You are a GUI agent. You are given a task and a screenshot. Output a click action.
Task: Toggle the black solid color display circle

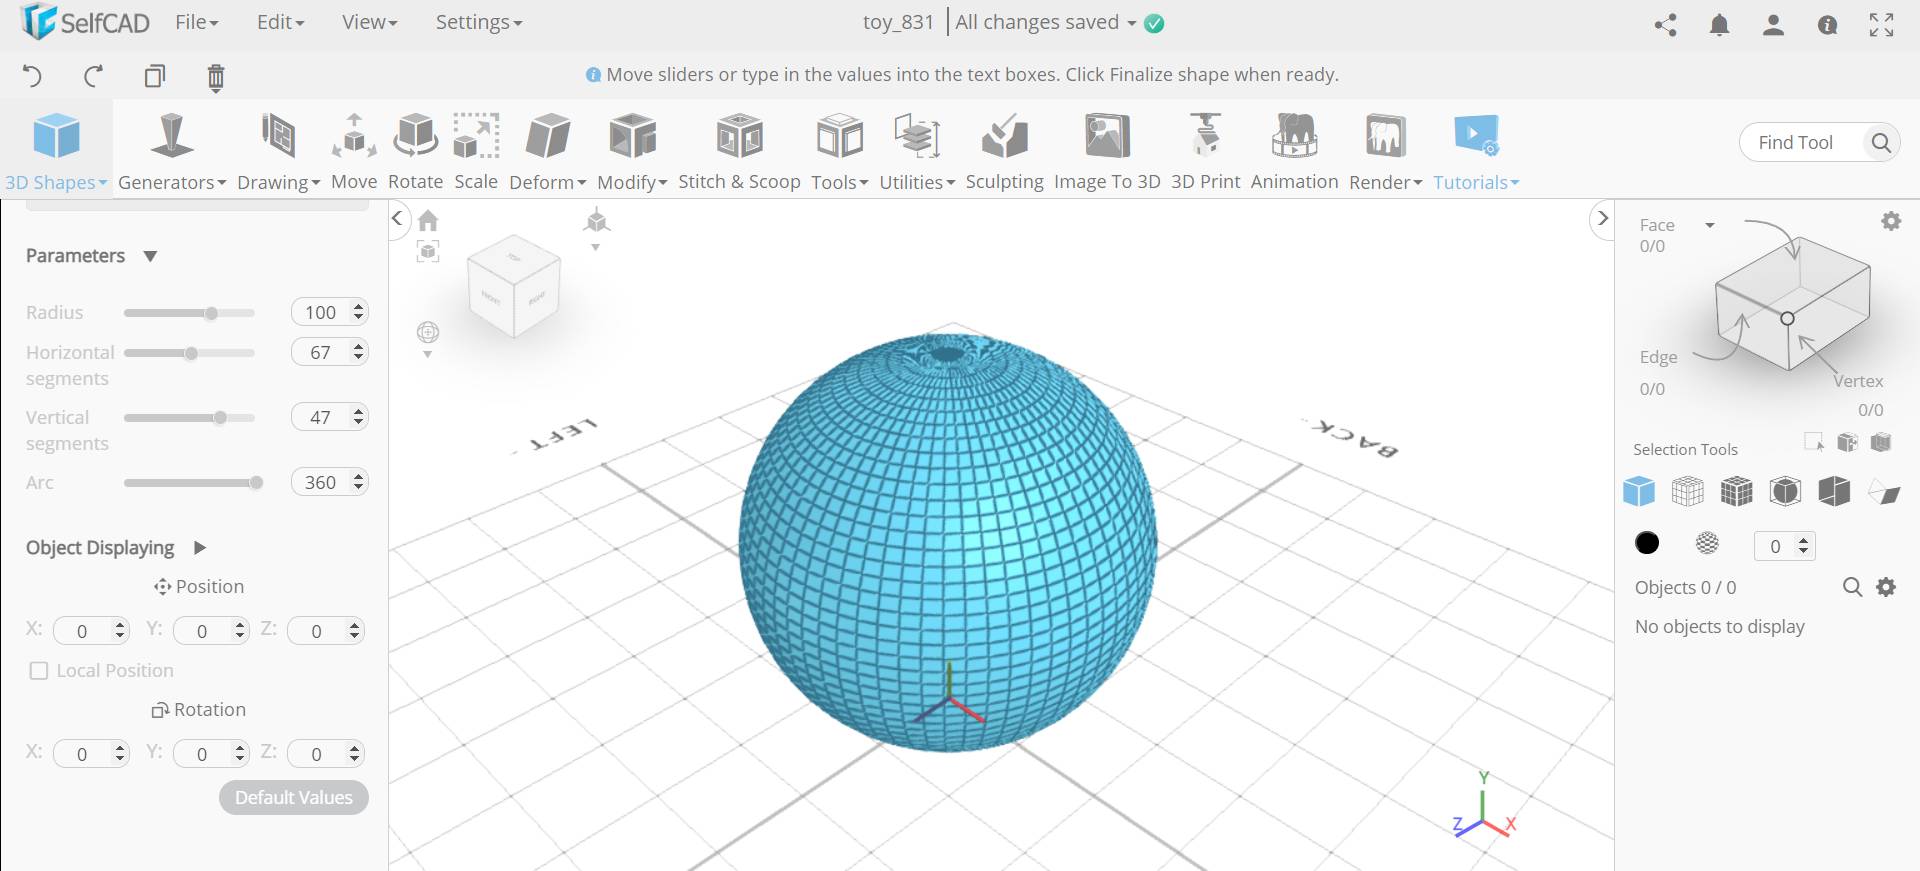(1647, 543)
